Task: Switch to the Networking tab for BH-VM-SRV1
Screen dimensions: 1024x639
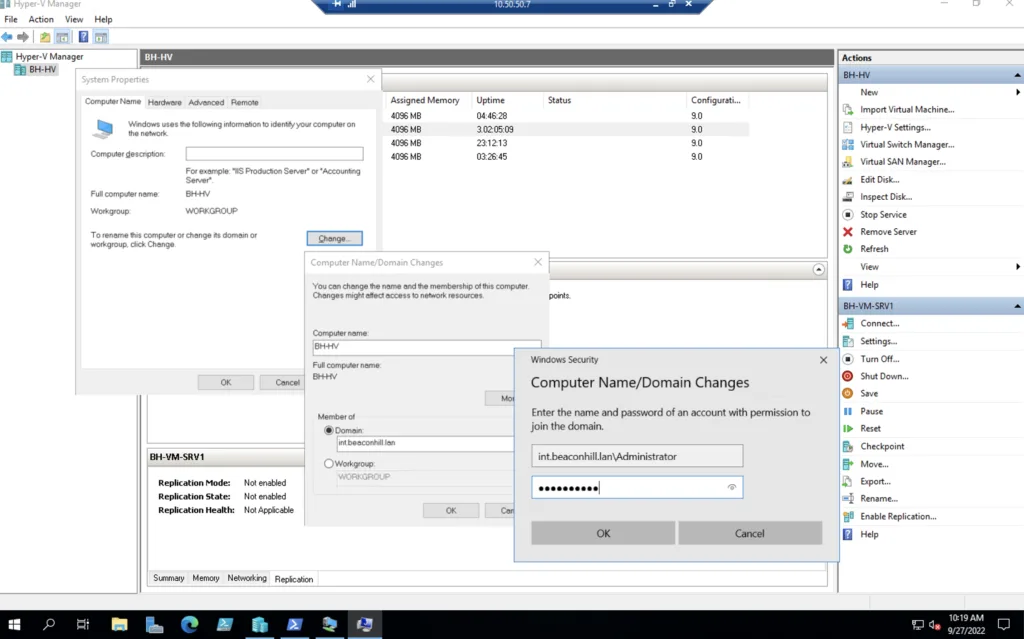Action: (247, 578)
